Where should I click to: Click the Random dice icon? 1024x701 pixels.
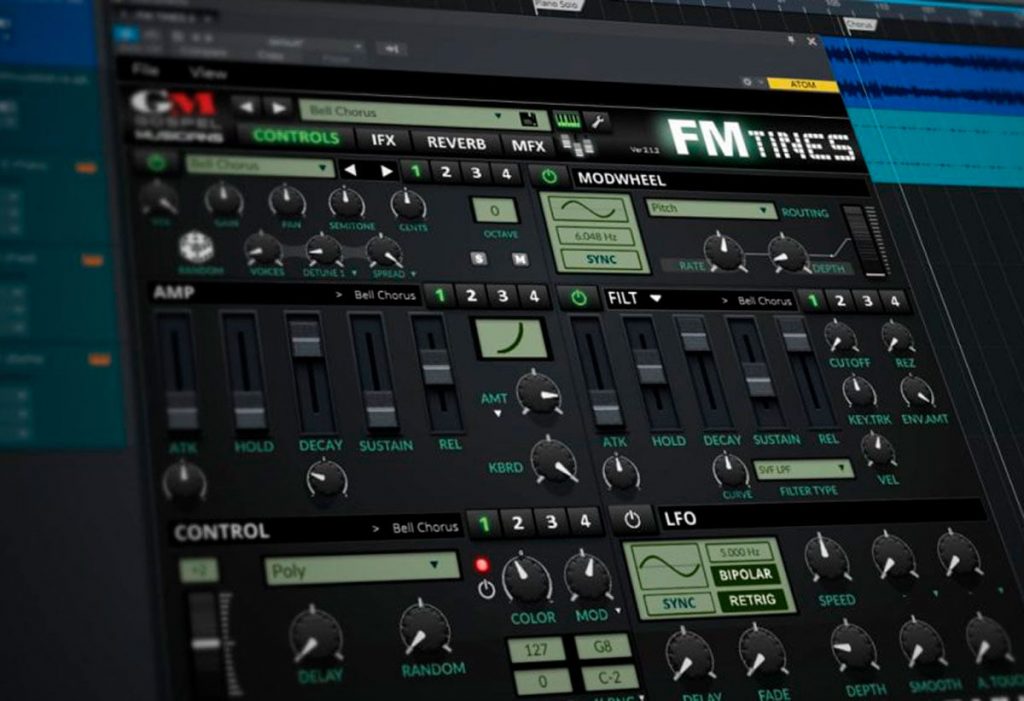[x=196, y=247]
